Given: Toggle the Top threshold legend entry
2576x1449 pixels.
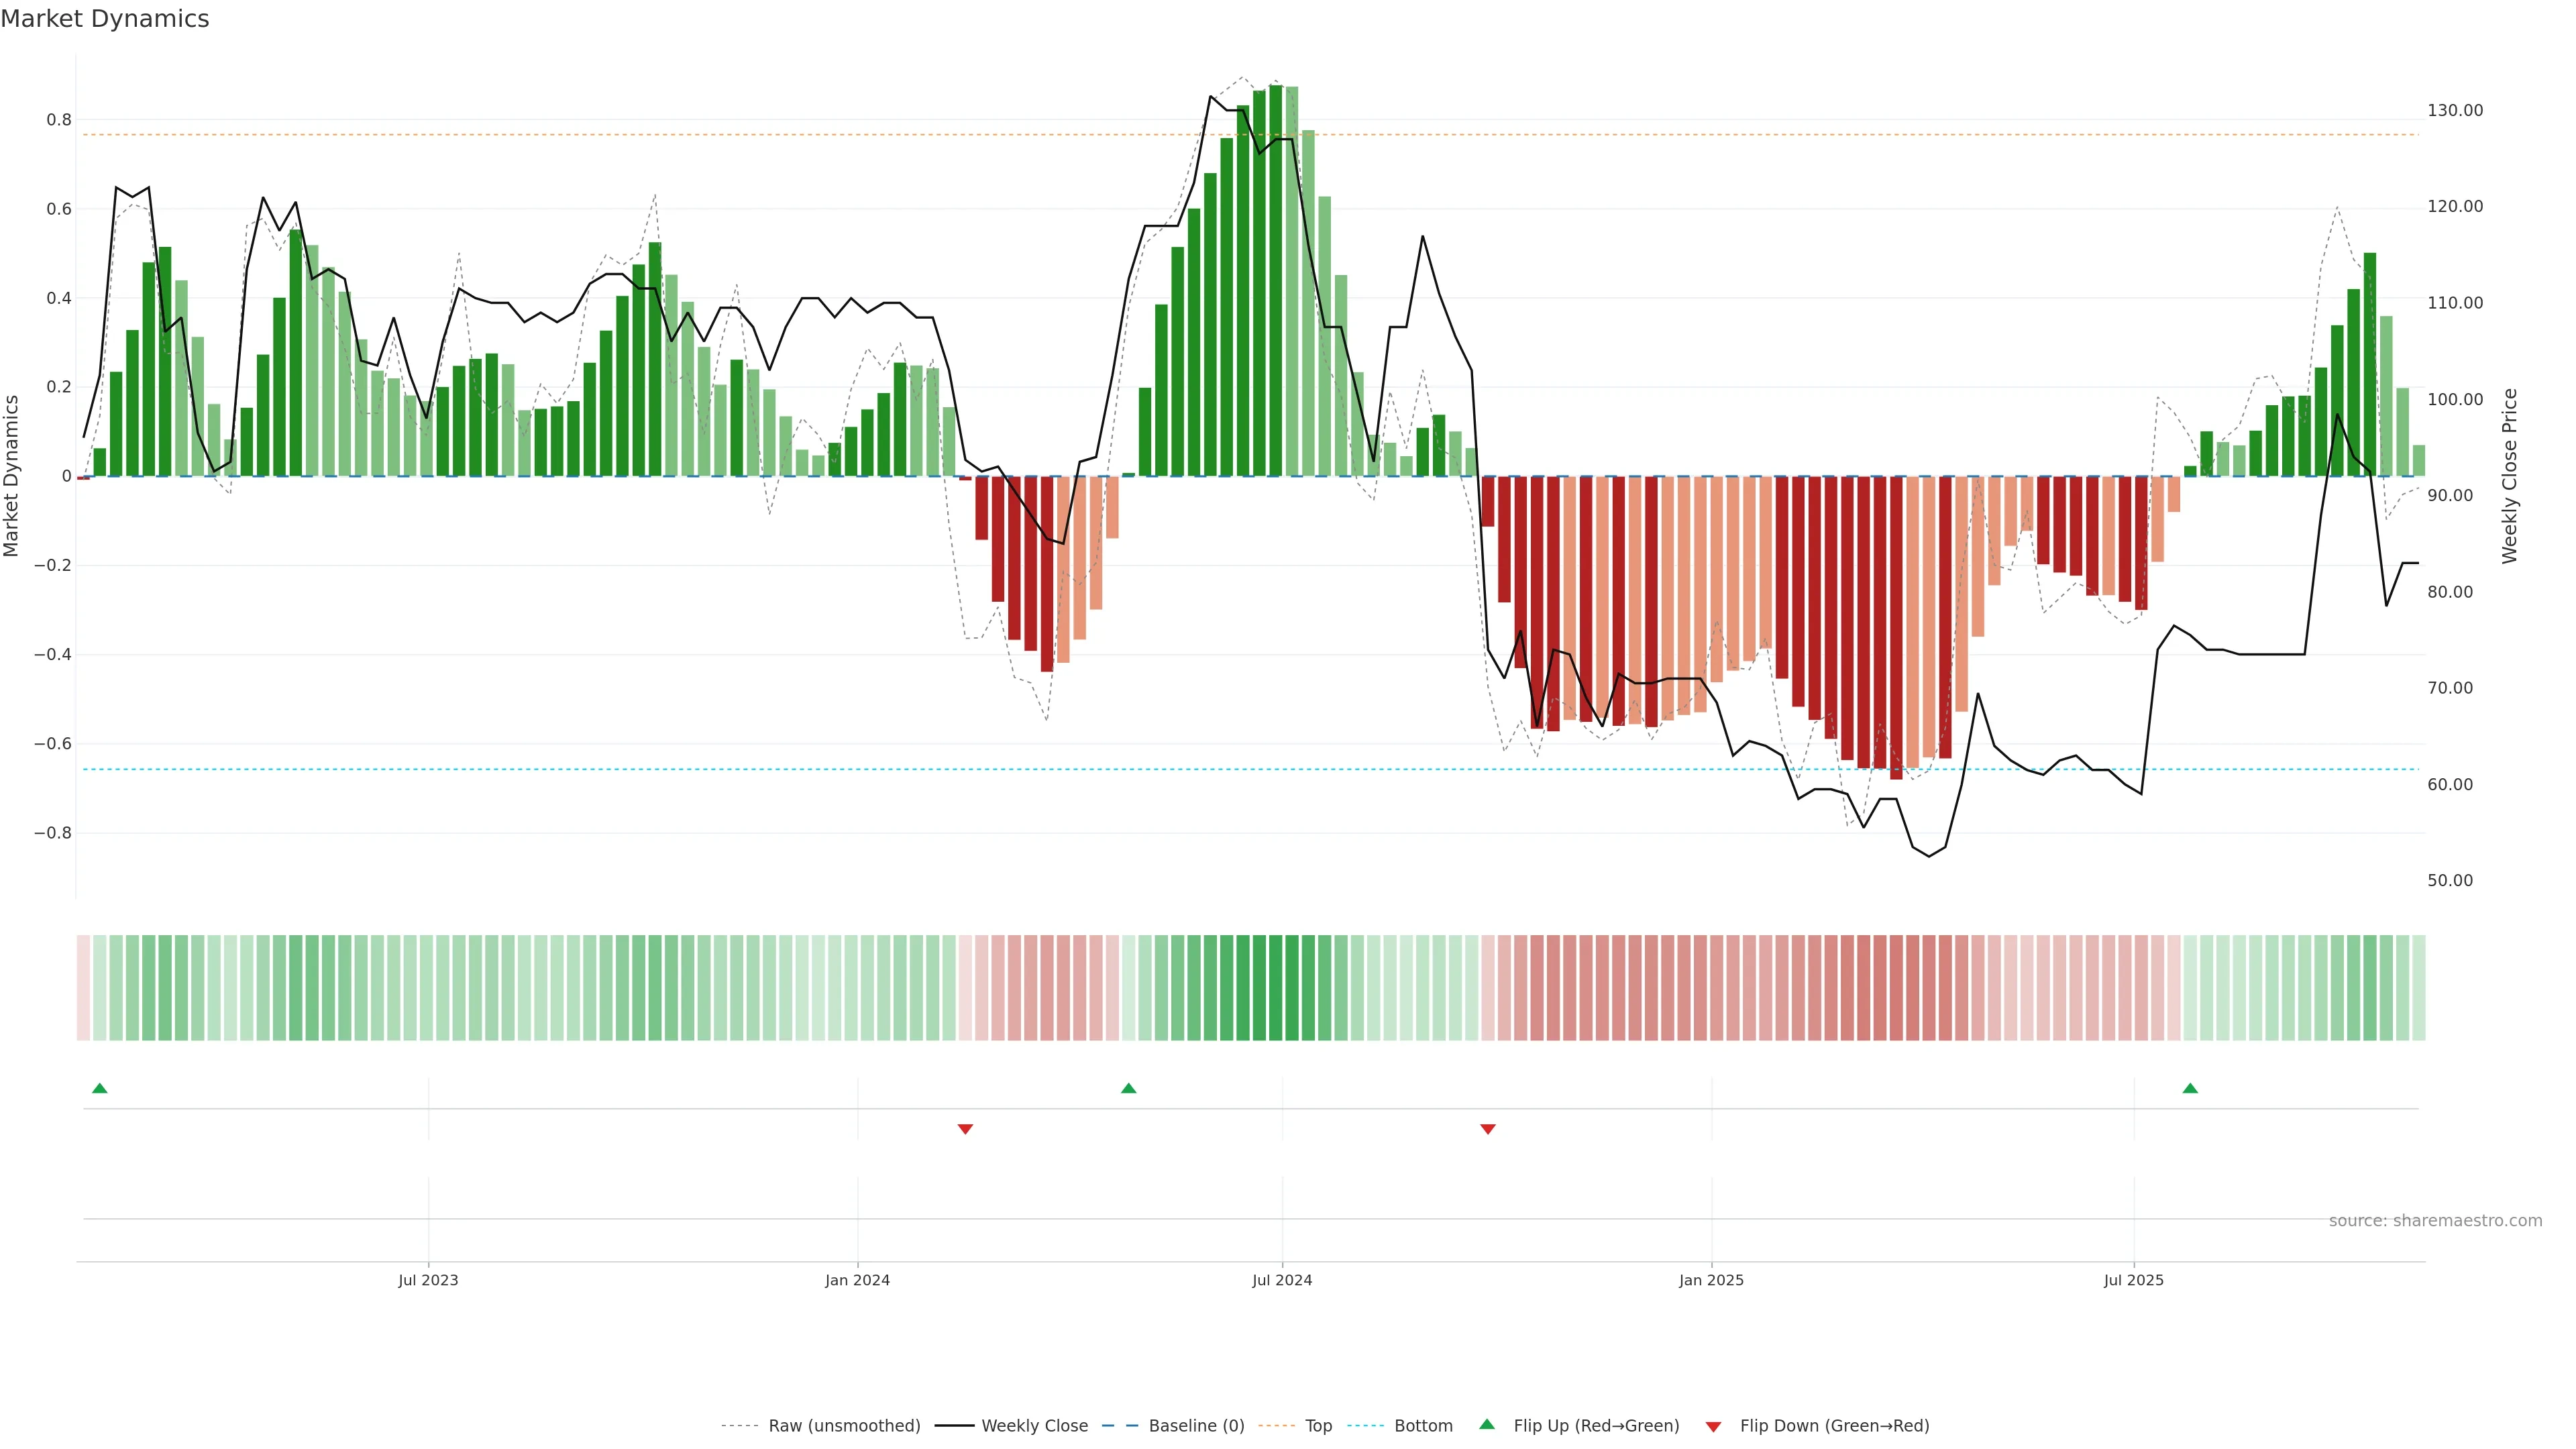Looking at the screenshot, I should (x=1318, y=1426).
